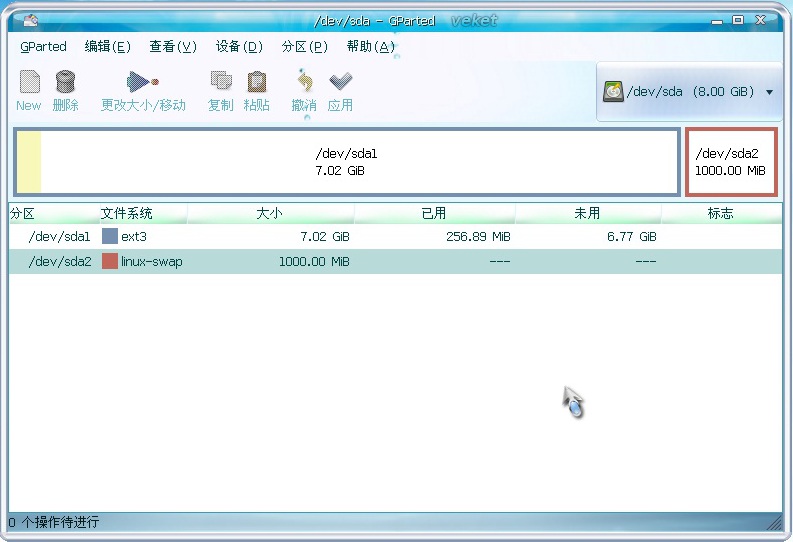Minimize the GParted window
The image size is (793, 542).
coord(717,21)
